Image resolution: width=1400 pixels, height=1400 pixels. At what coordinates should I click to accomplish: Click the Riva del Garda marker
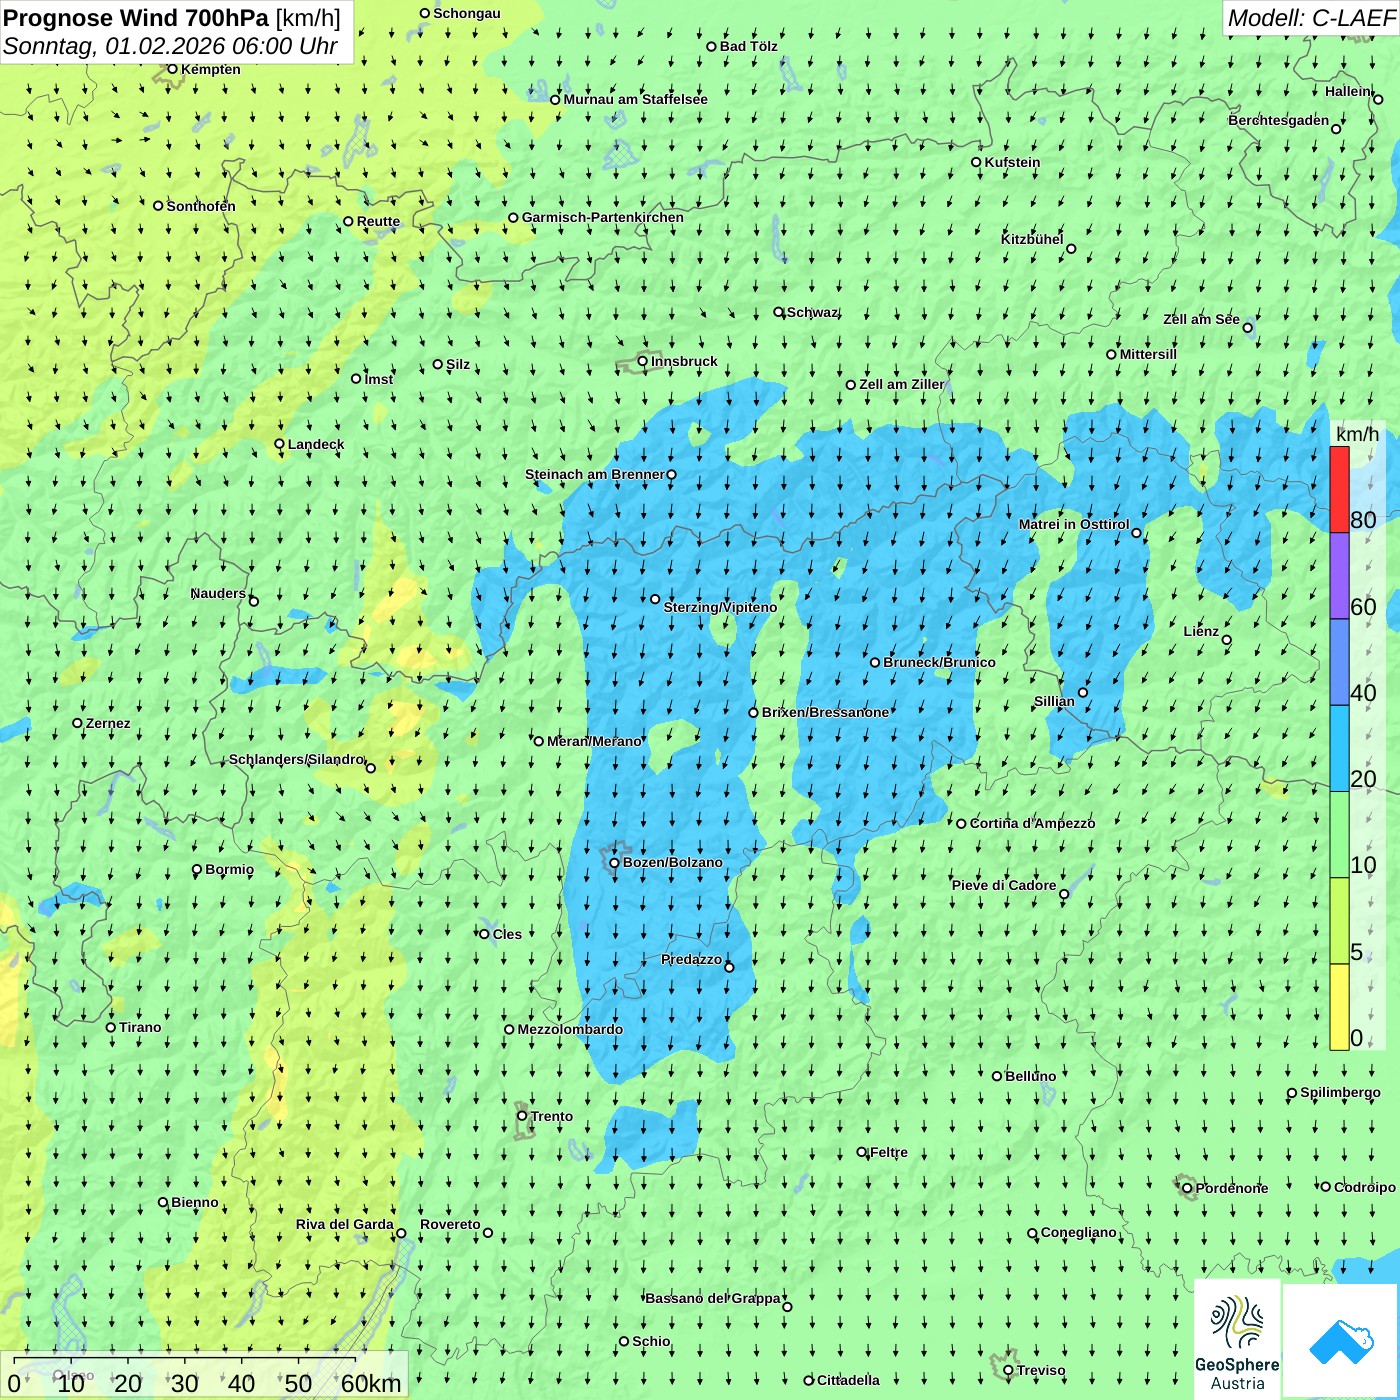(401, 1233)
